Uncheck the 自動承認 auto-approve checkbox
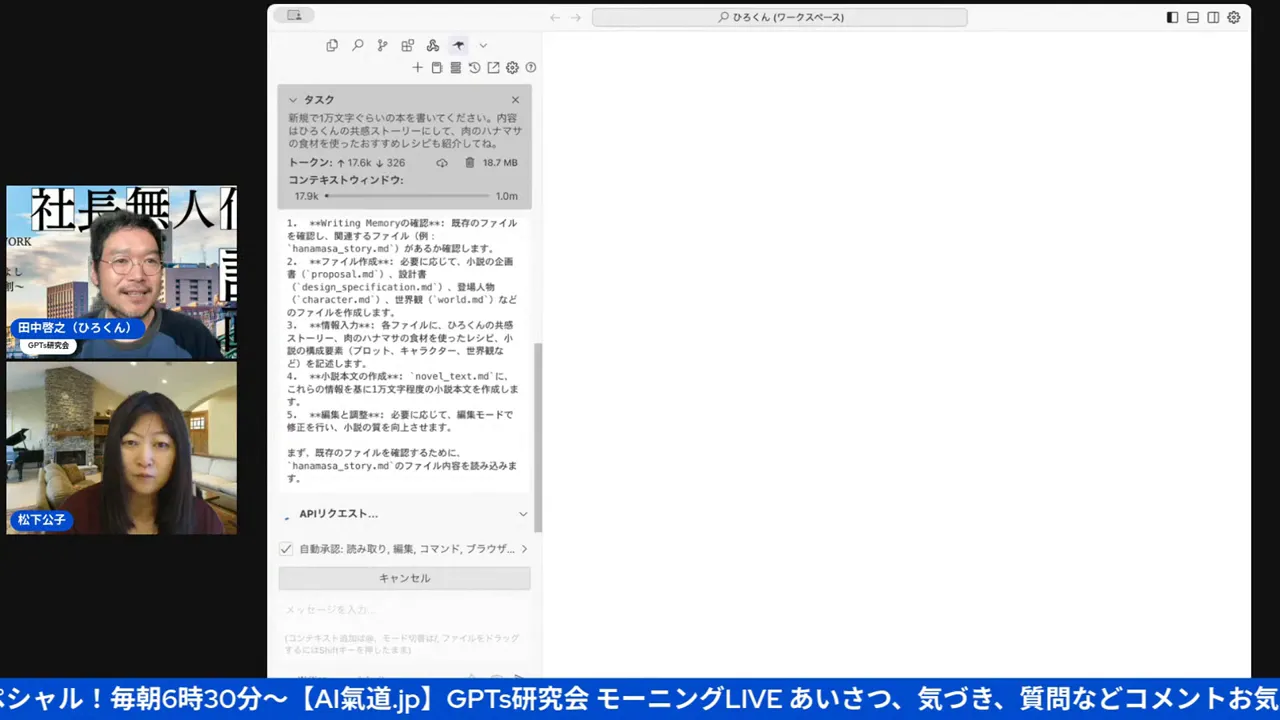The image size is (1280, 720). (286, 548)
